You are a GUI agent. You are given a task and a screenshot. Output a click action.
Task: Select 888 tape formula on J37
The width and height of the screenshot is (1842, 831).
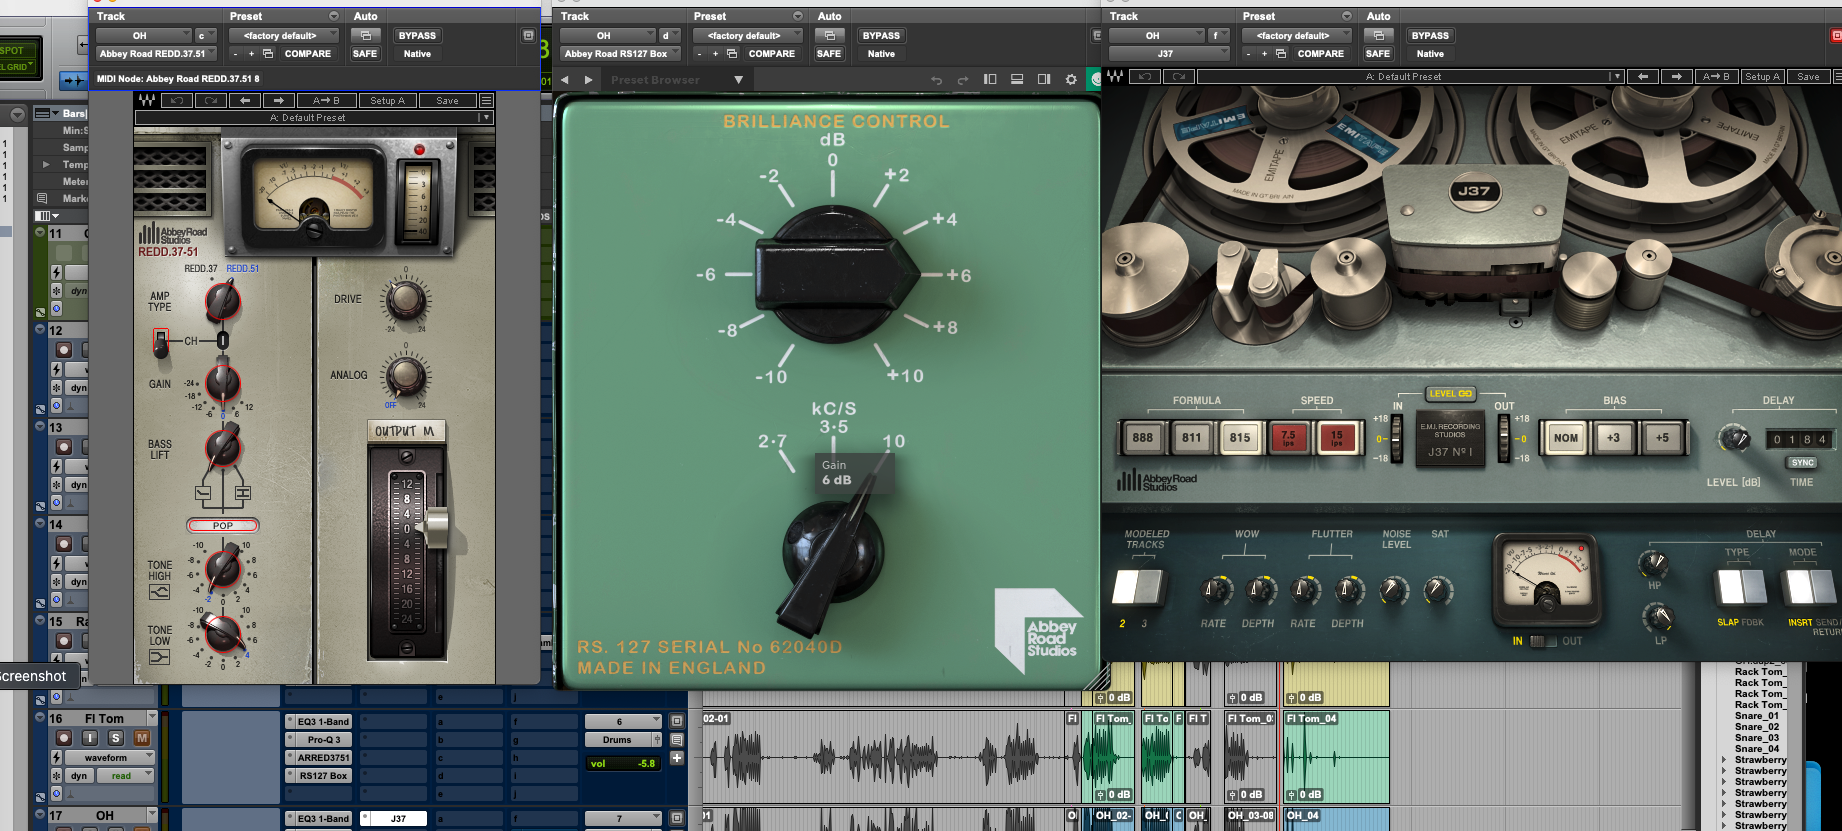click(1142, 437)
